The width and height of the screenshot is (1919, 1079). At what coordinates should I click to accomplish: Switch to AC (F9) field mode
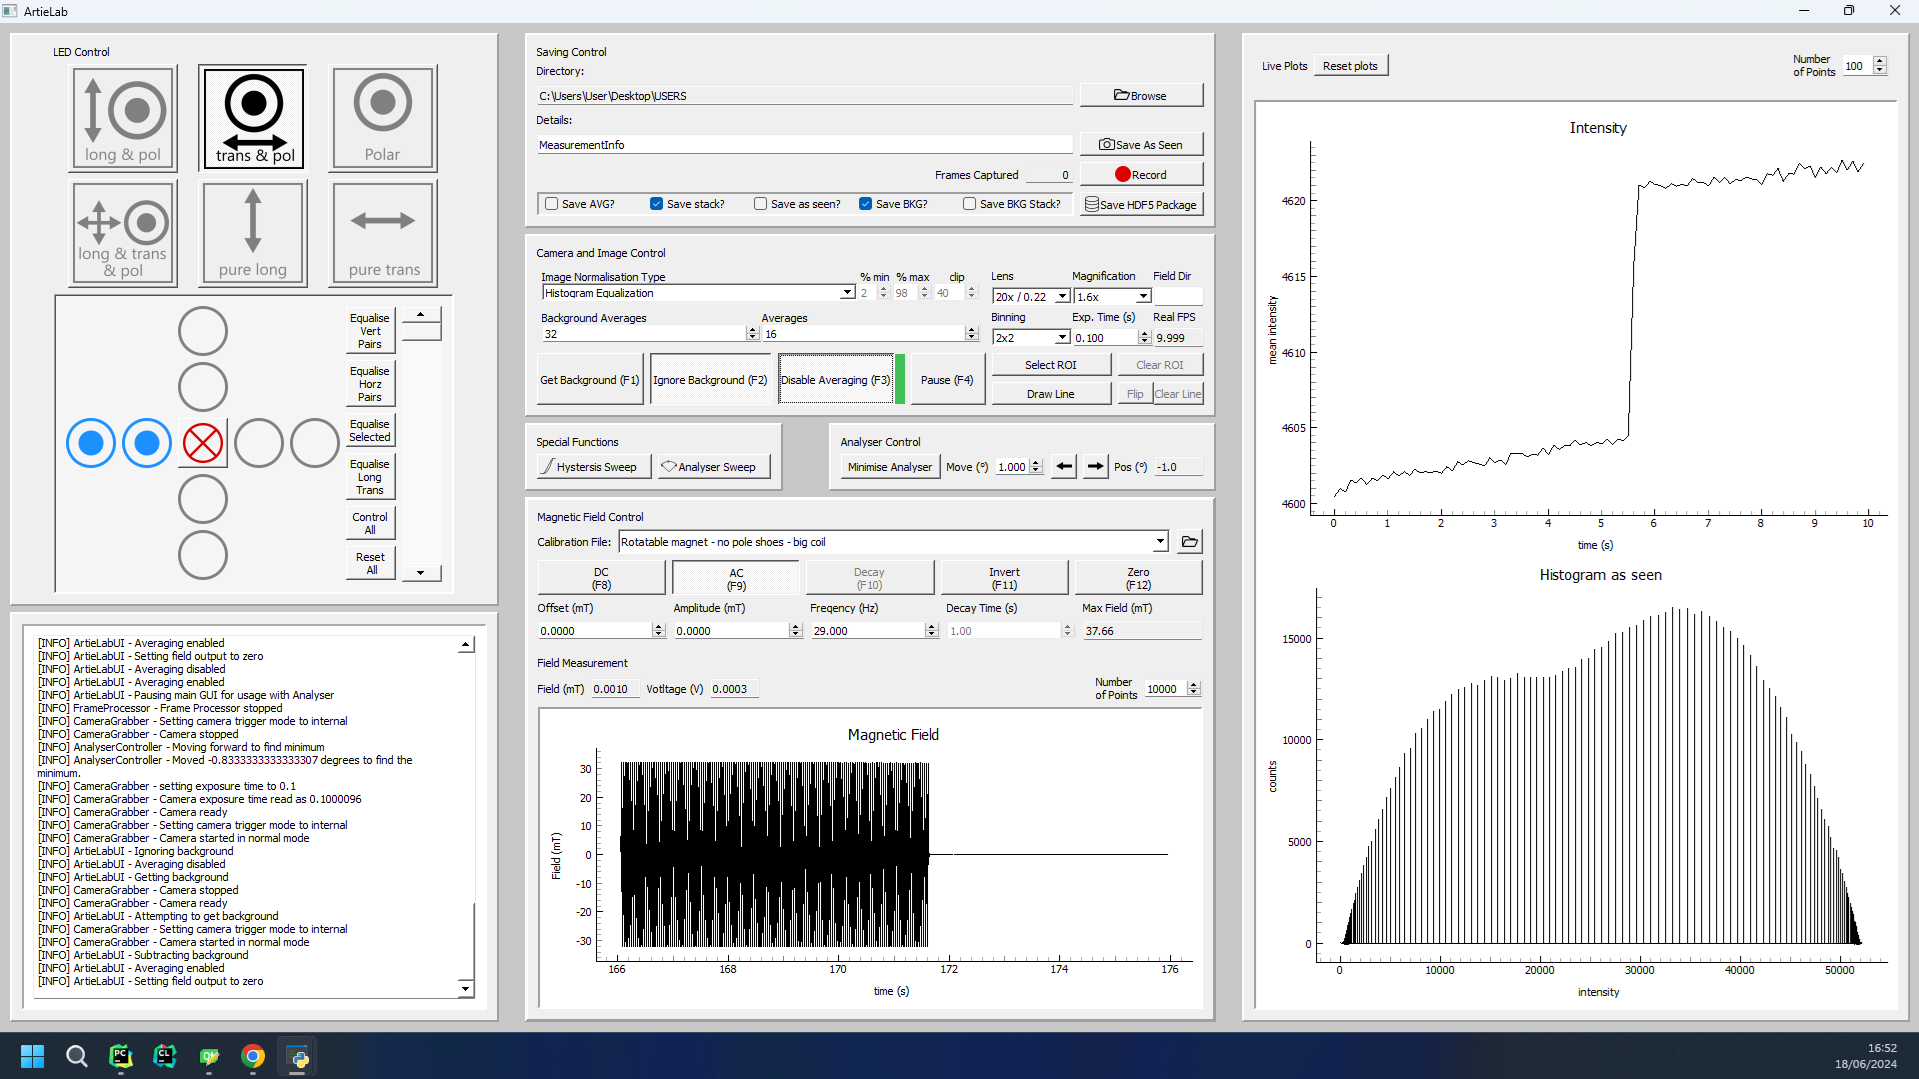736,578
